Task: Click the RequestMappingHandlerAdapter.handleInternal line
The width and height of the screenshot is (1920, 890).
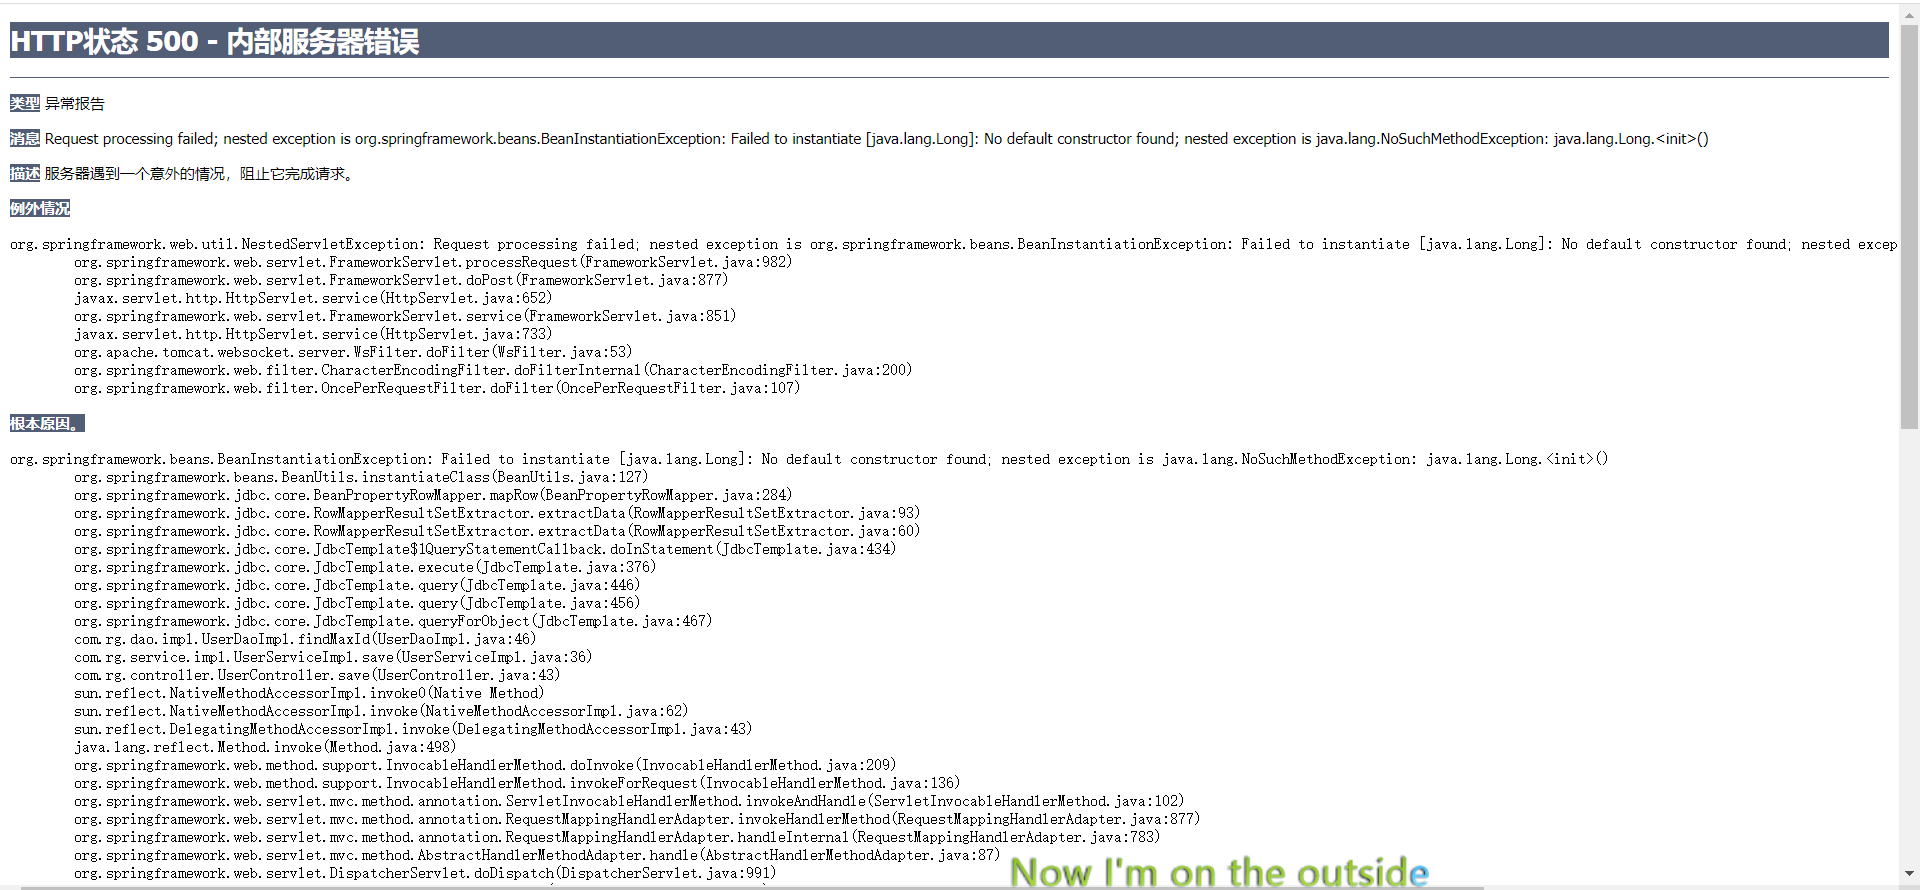Action: click(x=617, y=837)
